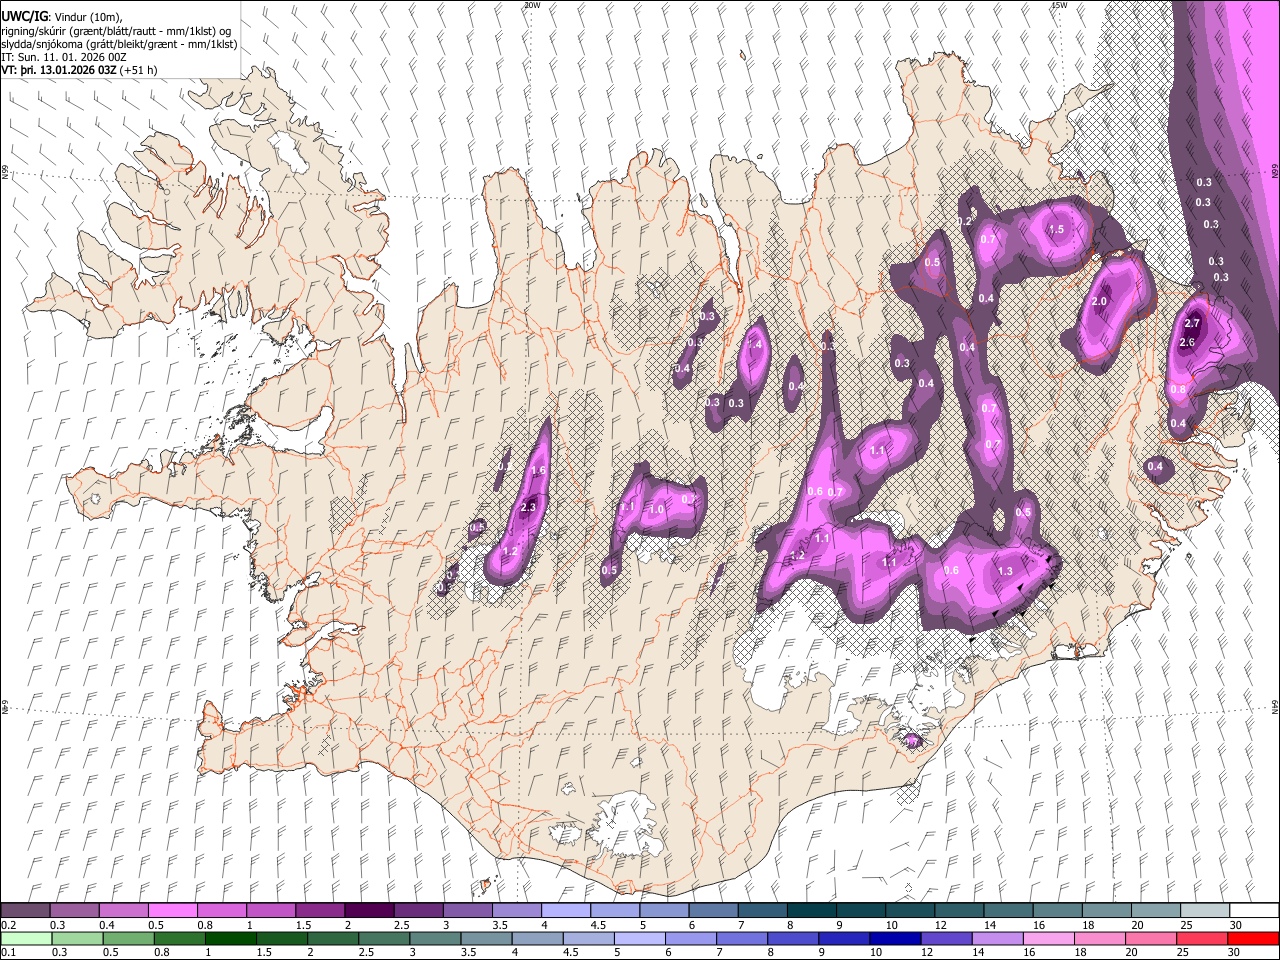Viewport: 1280px width, 960px height.
Task: Click the lower legend light pink swatch at 16
Action: click(1048, 939)
